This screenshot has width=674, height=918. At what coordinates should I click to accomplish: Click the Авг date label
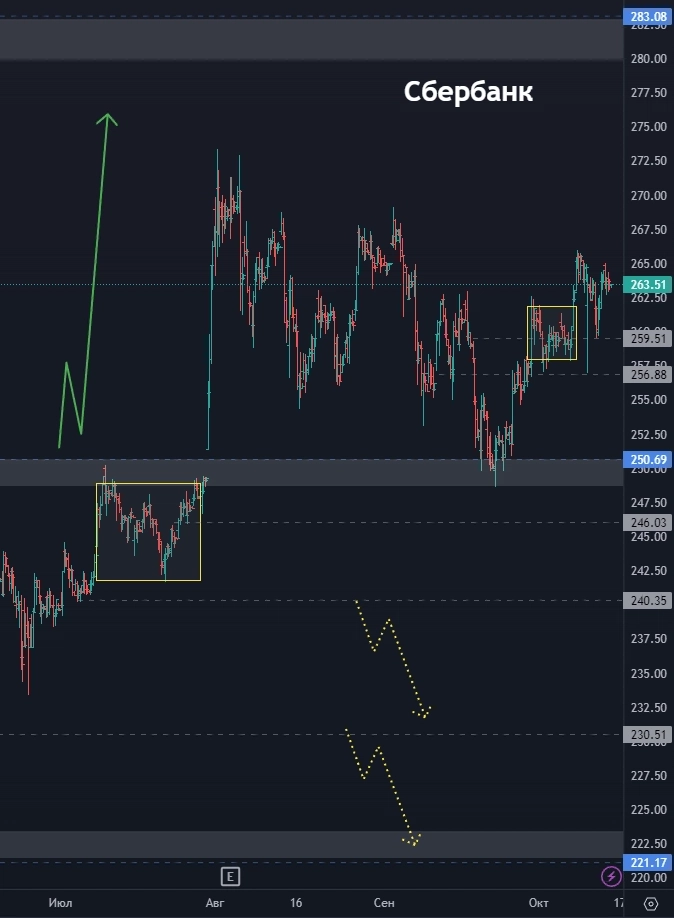coord(215,903)
